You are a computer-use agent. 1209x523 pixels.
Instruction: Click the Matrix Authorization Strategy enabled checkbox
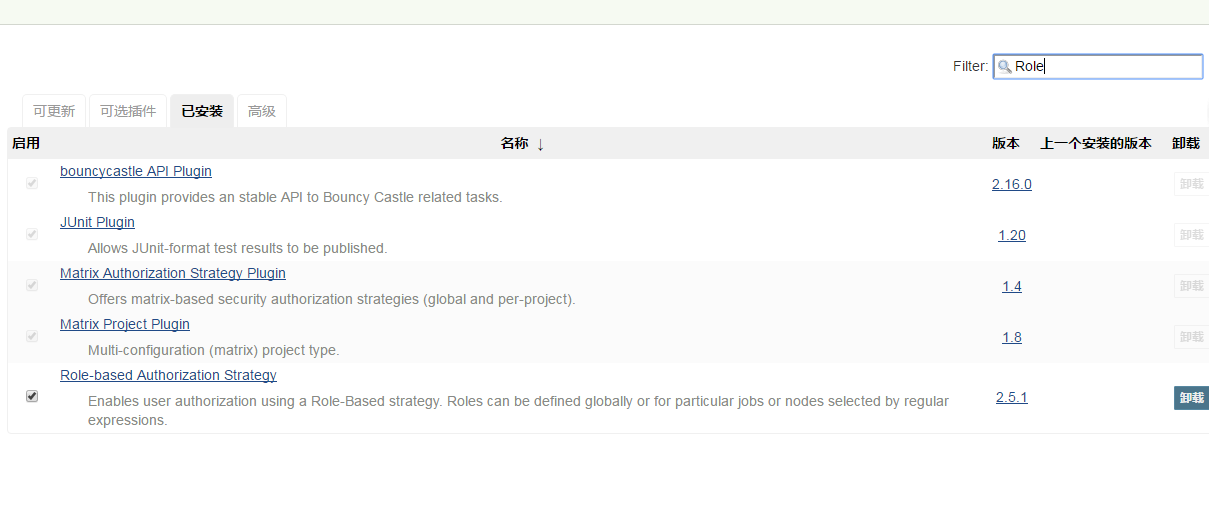pos(32,285)
